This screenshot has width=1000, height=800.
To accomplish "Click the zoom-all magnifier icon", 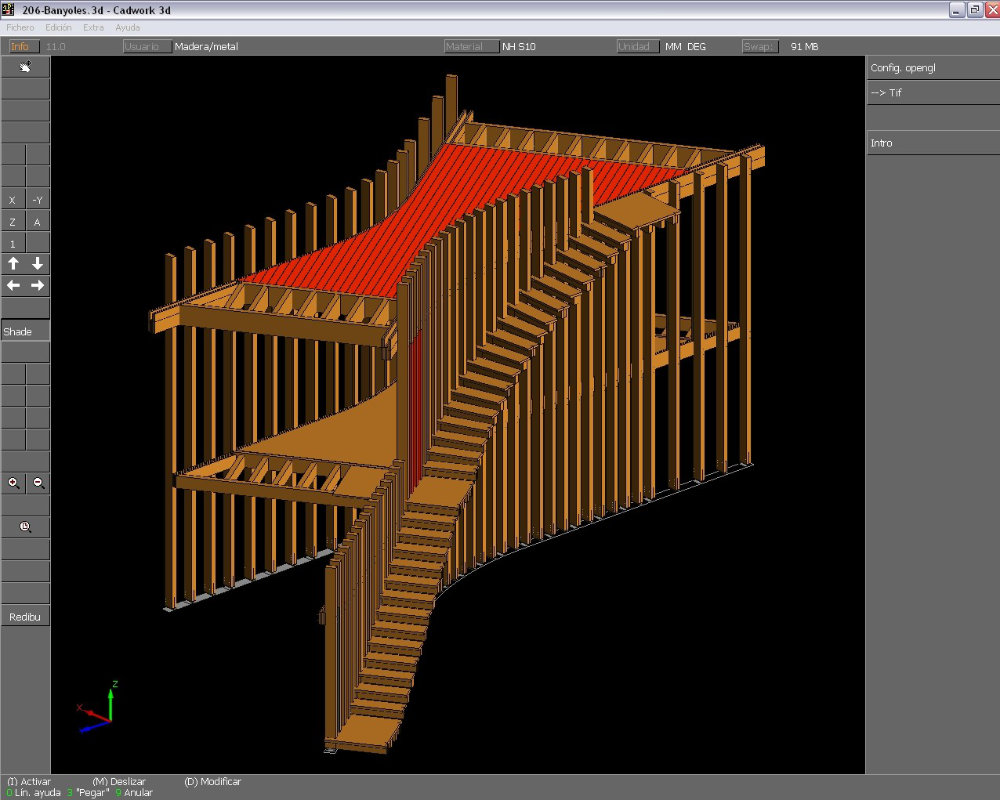I will click(x=25, y=527).
